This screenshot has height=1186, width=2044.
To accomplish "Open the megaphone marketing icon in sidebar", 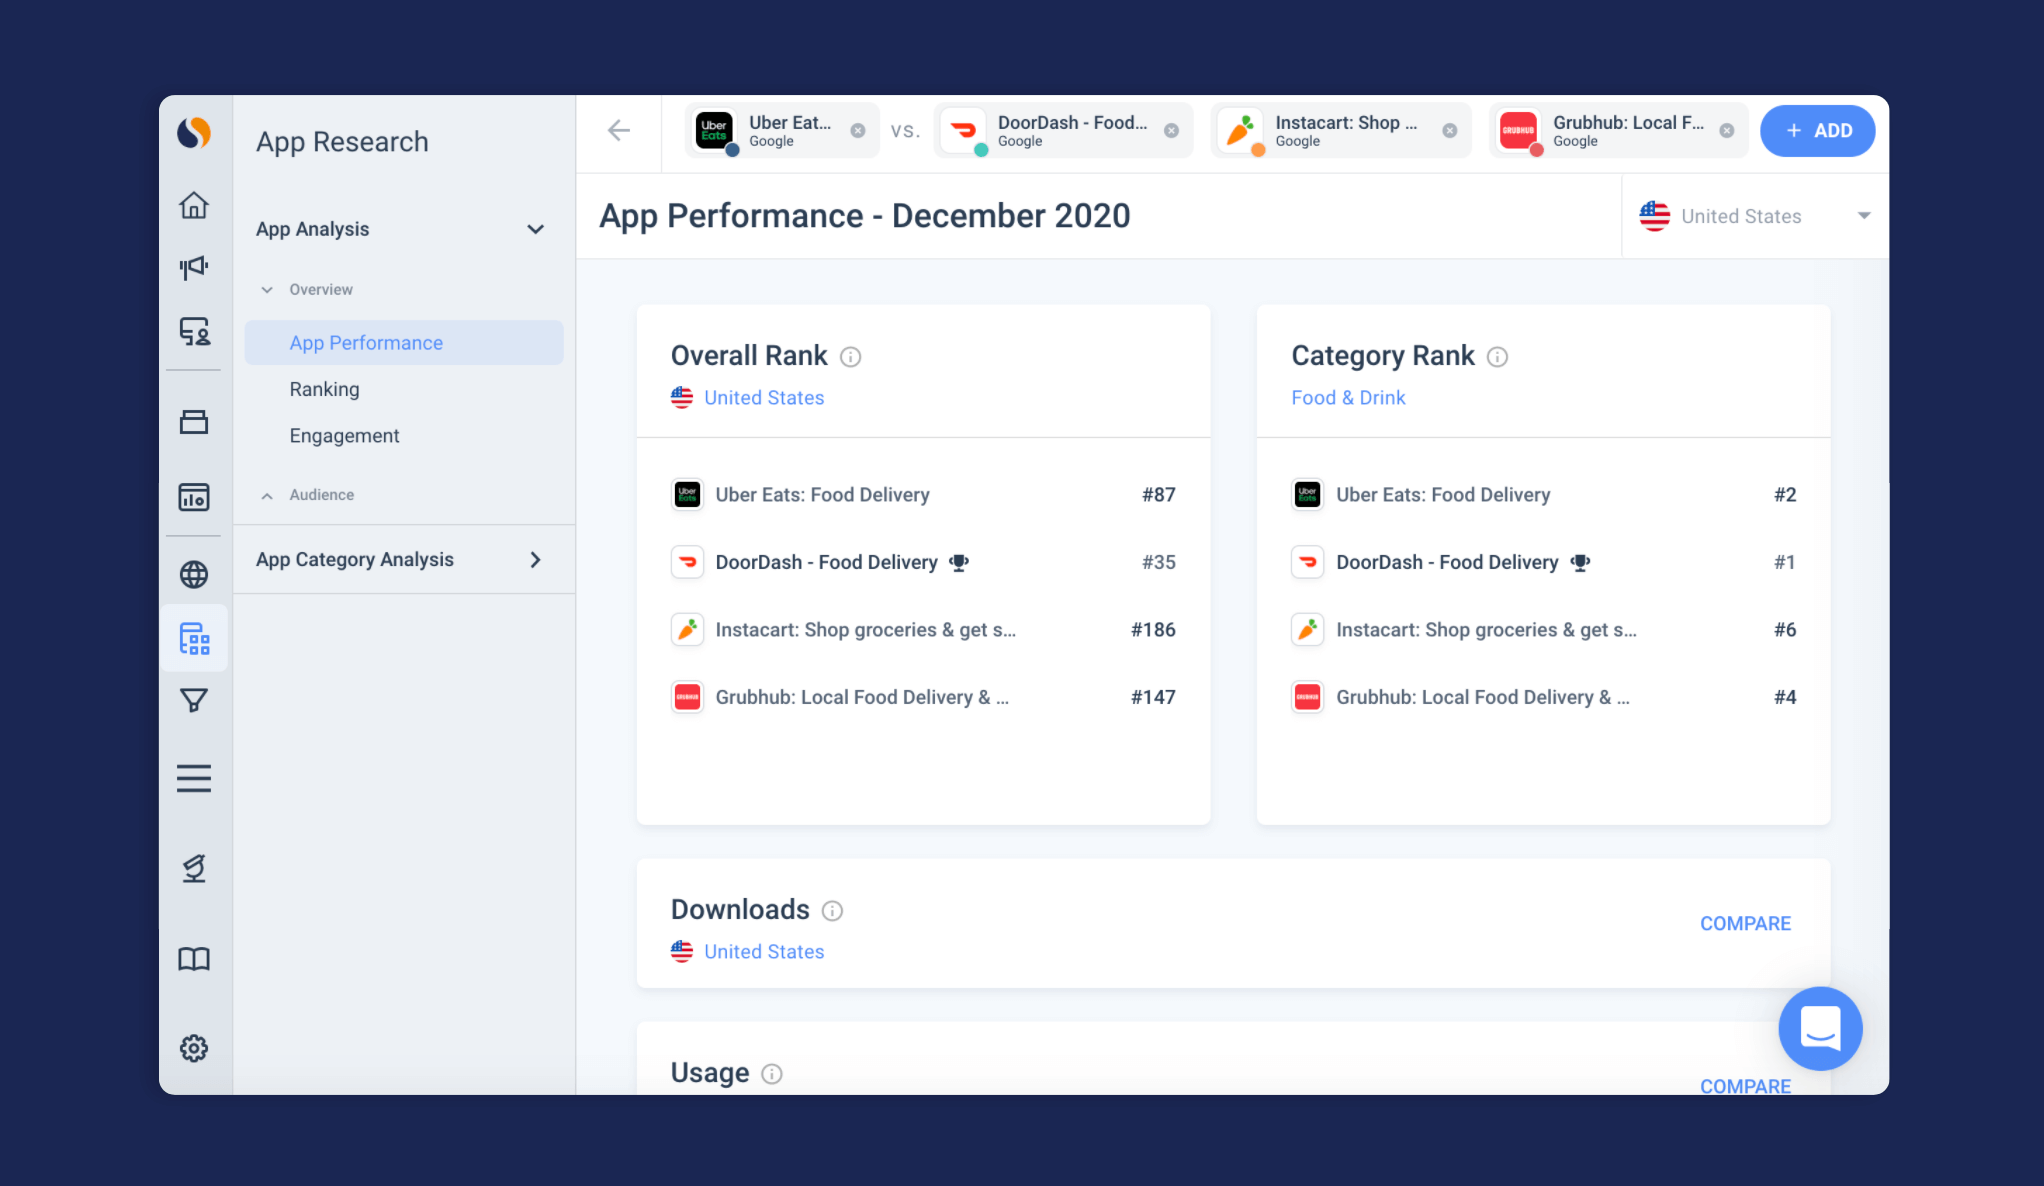I will point(194,267).
